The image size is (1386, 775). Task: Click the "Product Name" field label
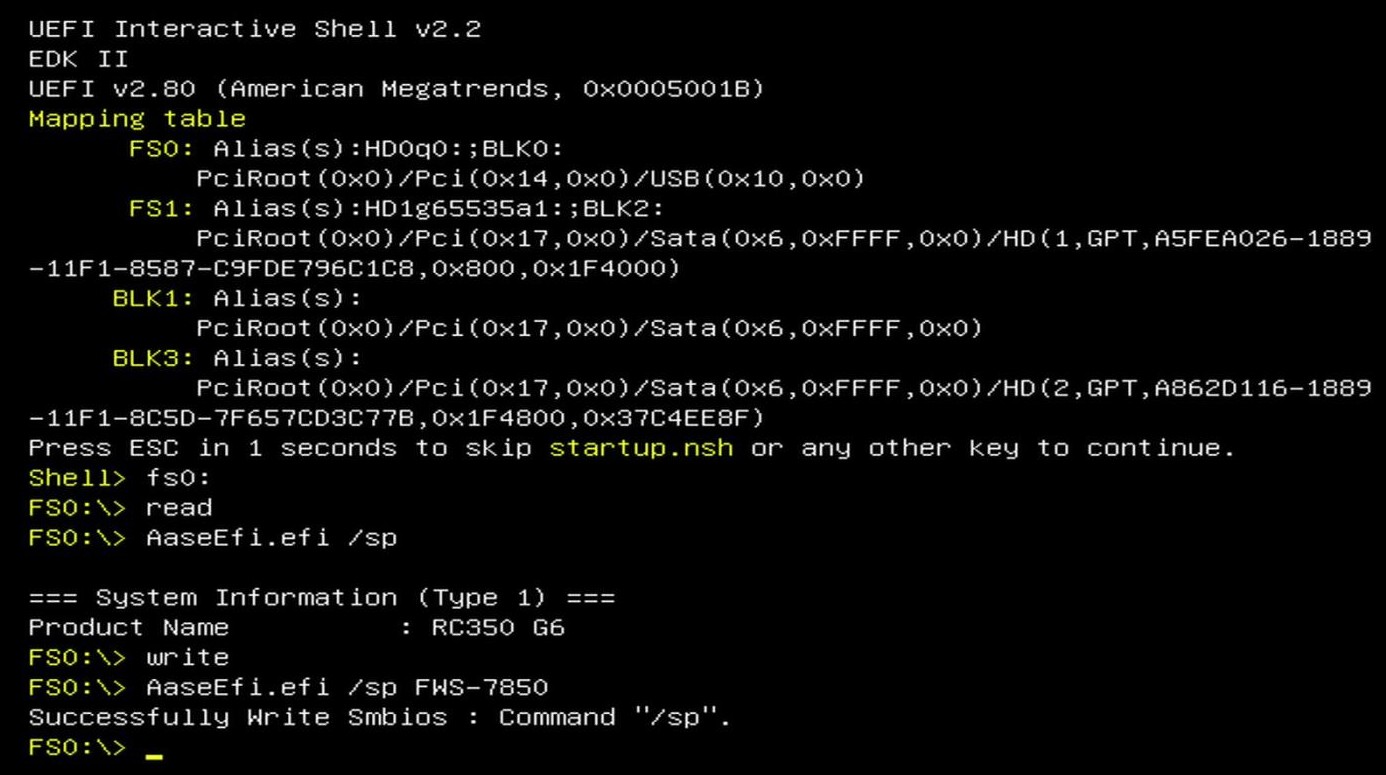point(128,627)
